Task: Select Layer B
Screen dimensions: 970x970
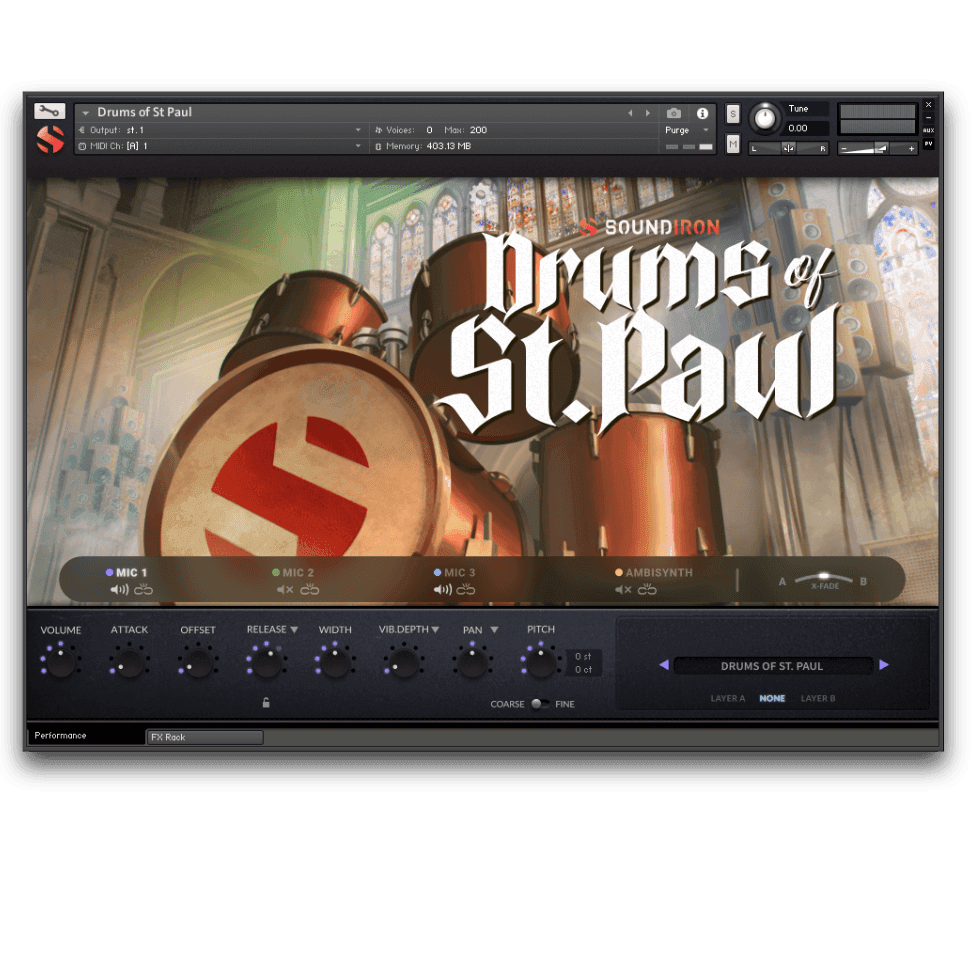Action: pyautogui.click(x=818, y=698)
